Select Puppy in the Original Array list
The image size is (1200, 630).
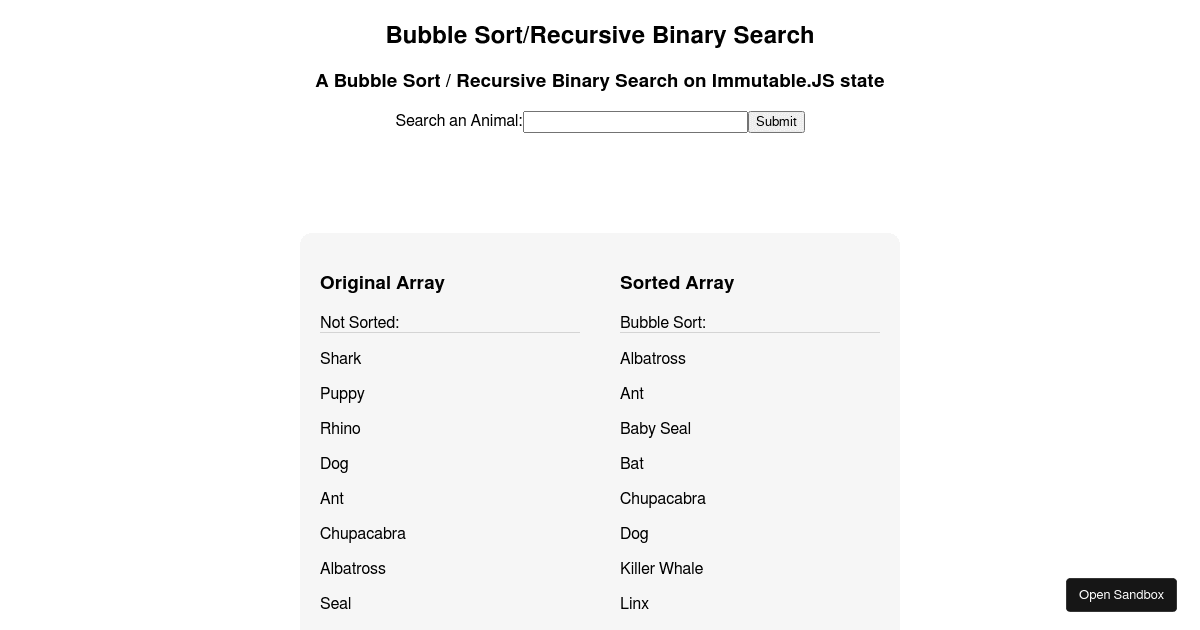coord(342,393)
